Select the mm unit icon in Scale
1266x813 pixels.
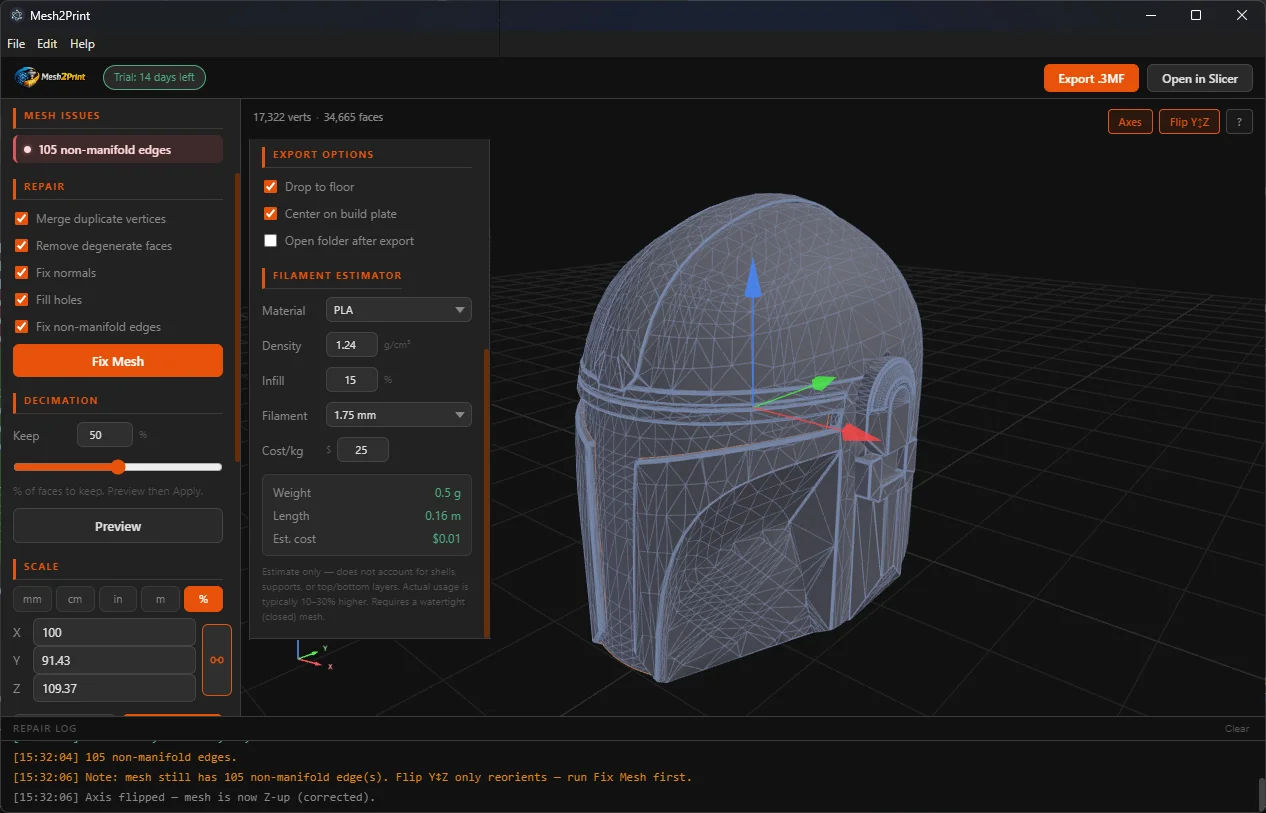(32, 598)
